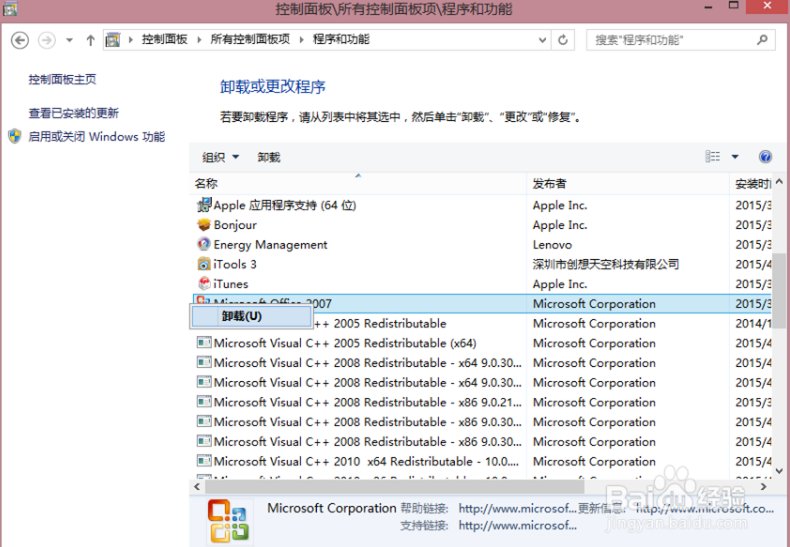The image size is (790, 547).
Task: Select 所有控制面板项 breadcrumb
Action: point(250,39)
